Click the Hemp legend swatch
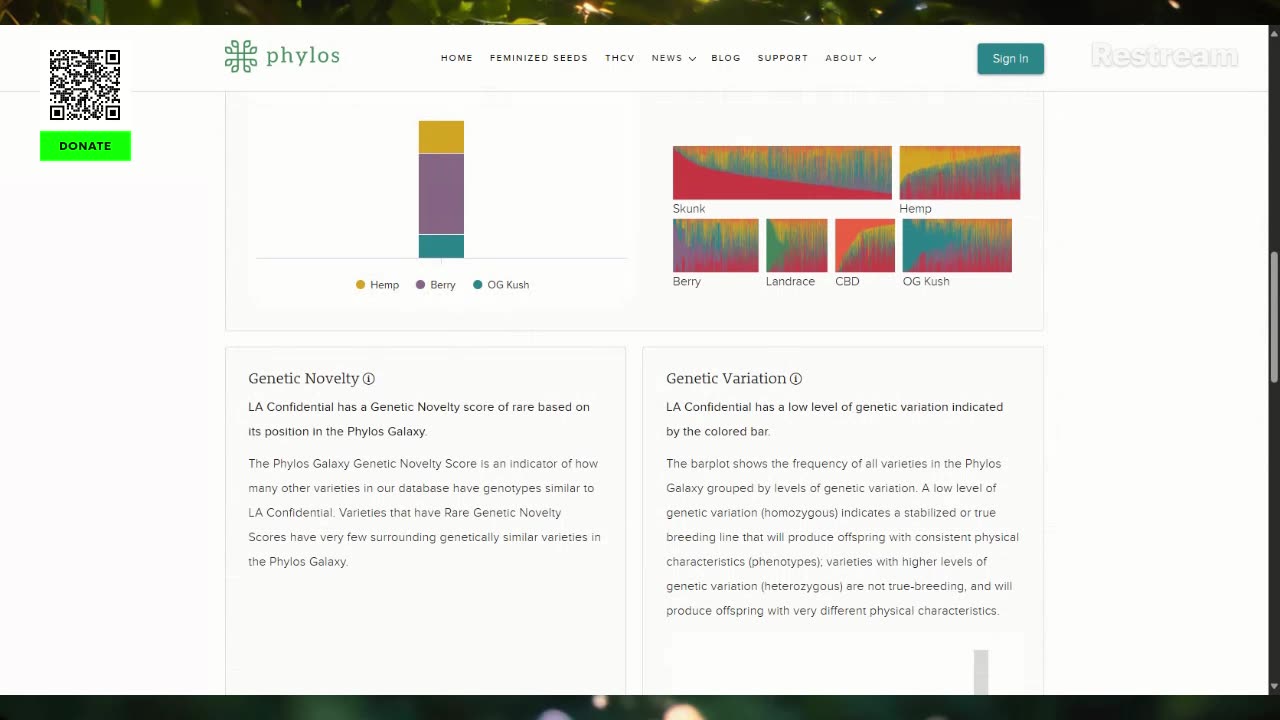This screenshot has height=720, width=1280. pos(360,285)
